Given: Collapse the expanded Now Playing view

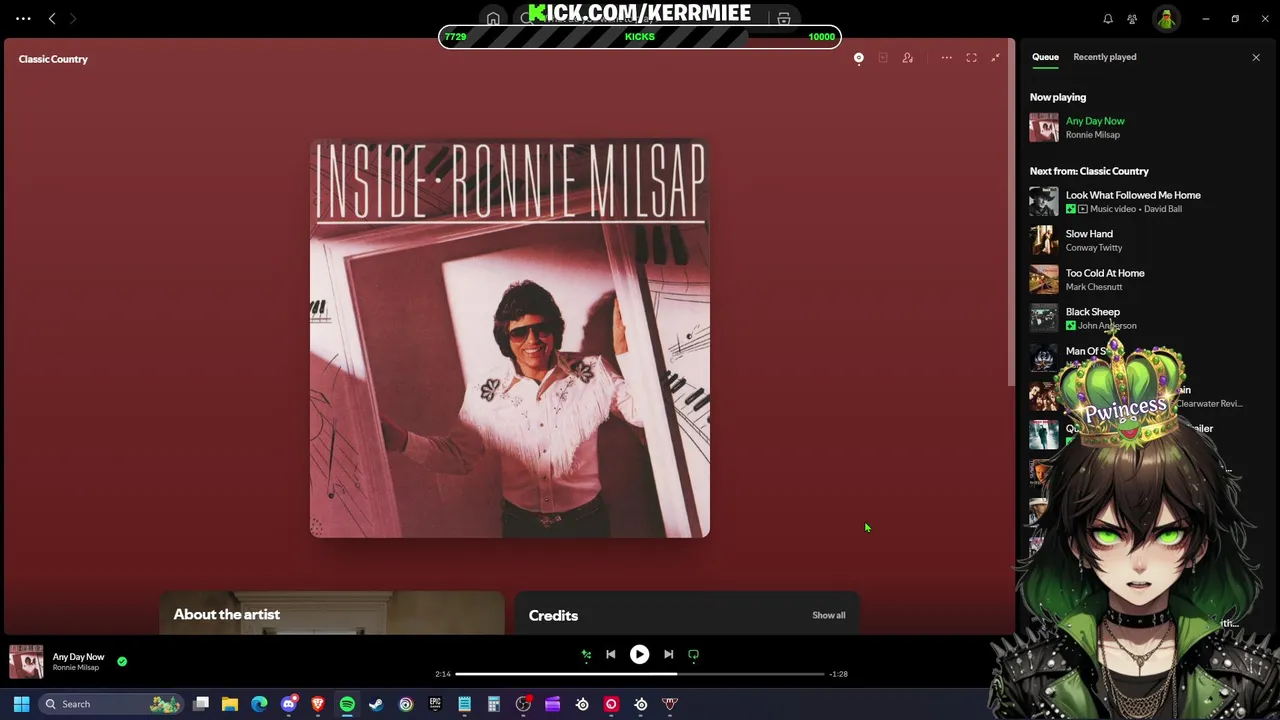Looking at the screenshot, I should click(995, 58).
